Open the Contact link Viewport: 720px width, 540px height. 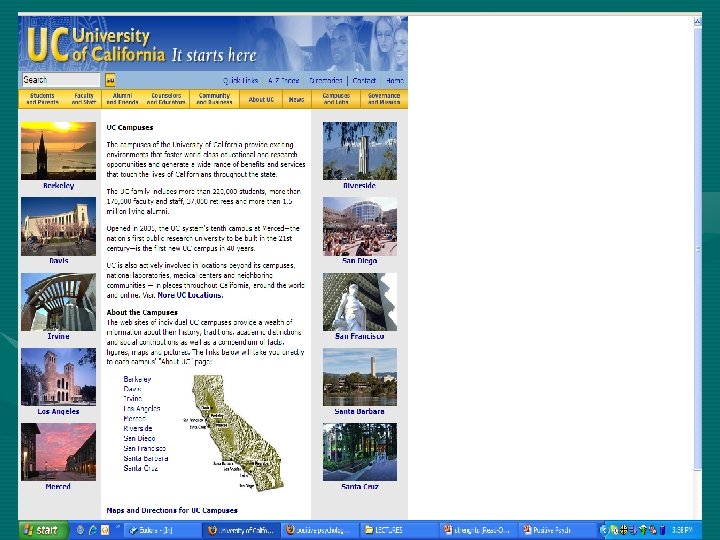[x=364, y=80]
